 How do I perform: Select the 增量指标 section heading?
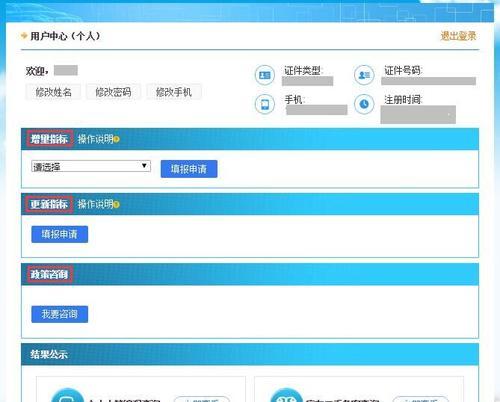coord(49,139)
